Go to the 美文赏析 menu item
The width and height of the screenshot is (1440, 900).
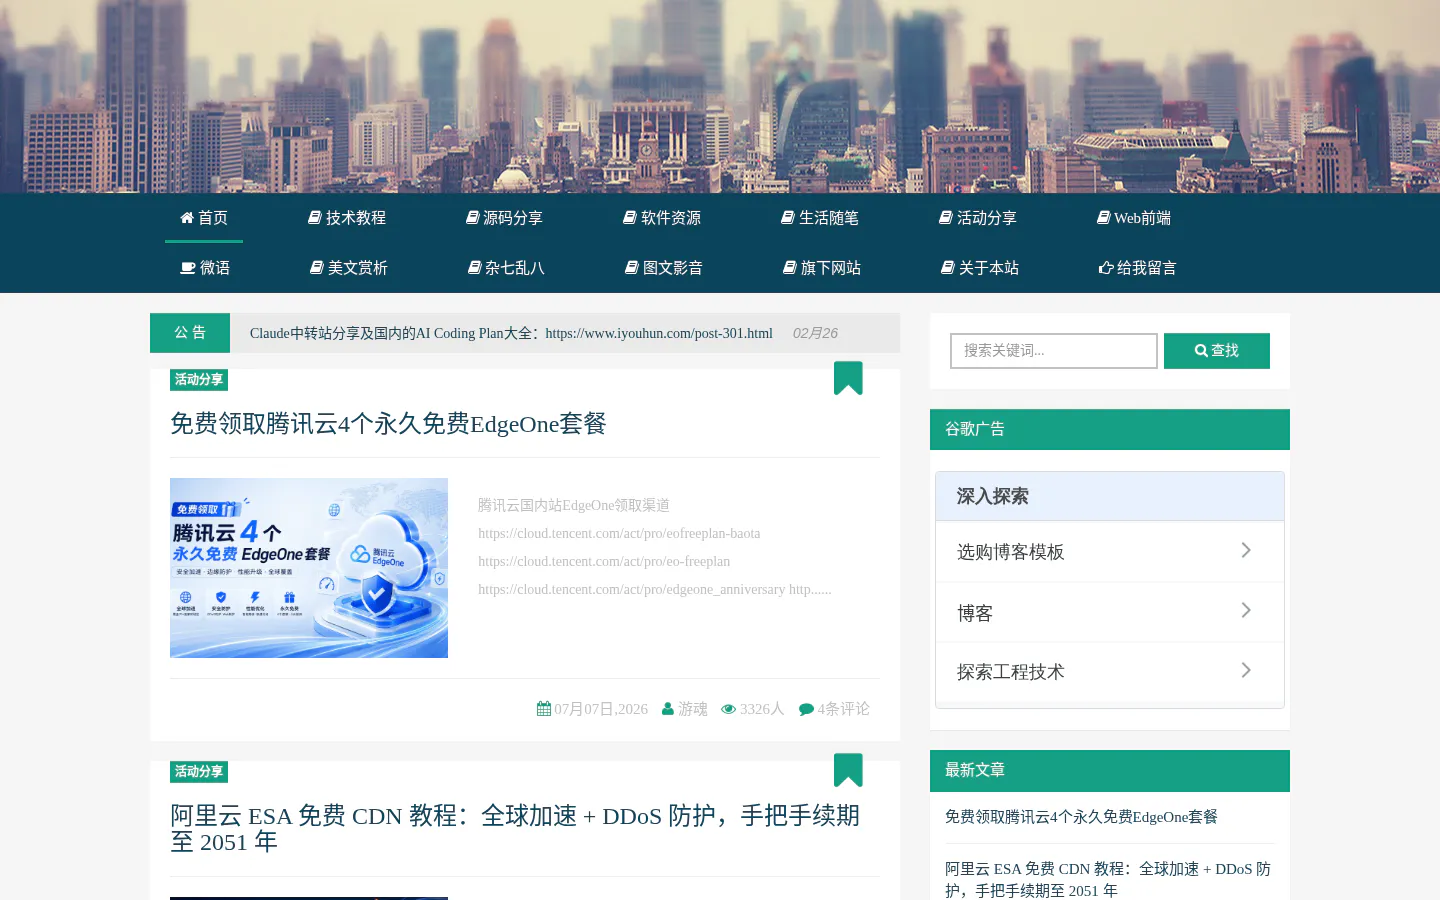tap(349, 267)
